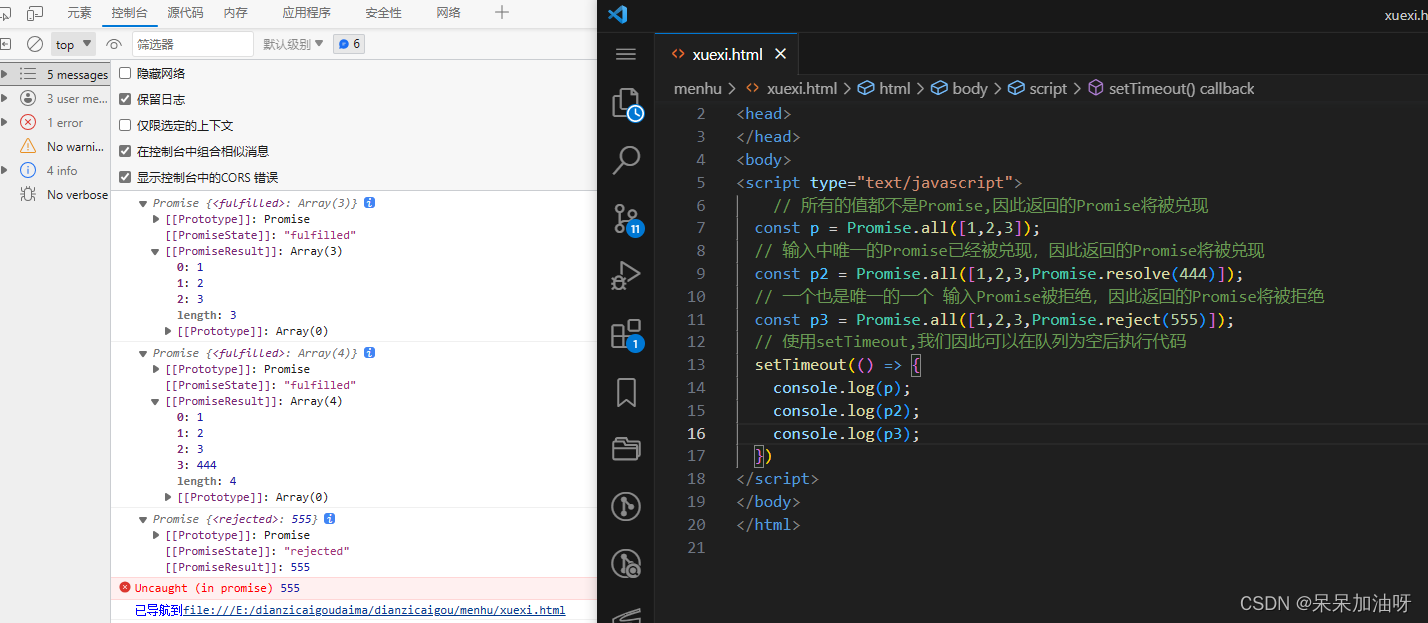
Task: Collapse PromiseResult Array(4) node
Action: [x=156, y=401]
